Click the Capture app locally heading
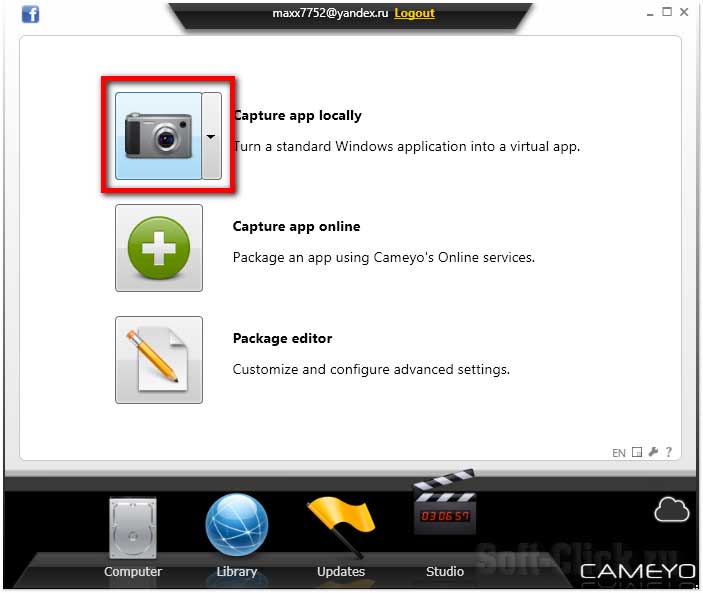The height and width of the screenshot is (593, 703). click(297, 115)
